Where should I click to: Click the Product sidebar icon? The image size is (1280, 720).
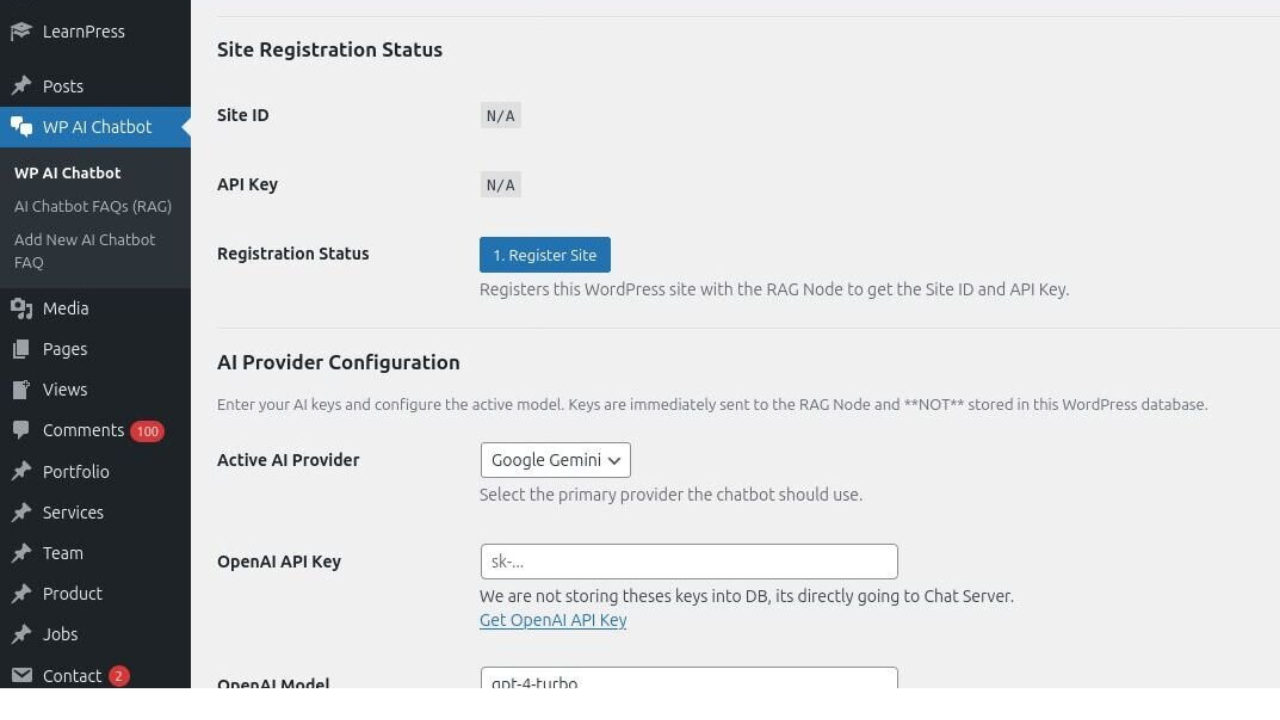click(21, 593)
